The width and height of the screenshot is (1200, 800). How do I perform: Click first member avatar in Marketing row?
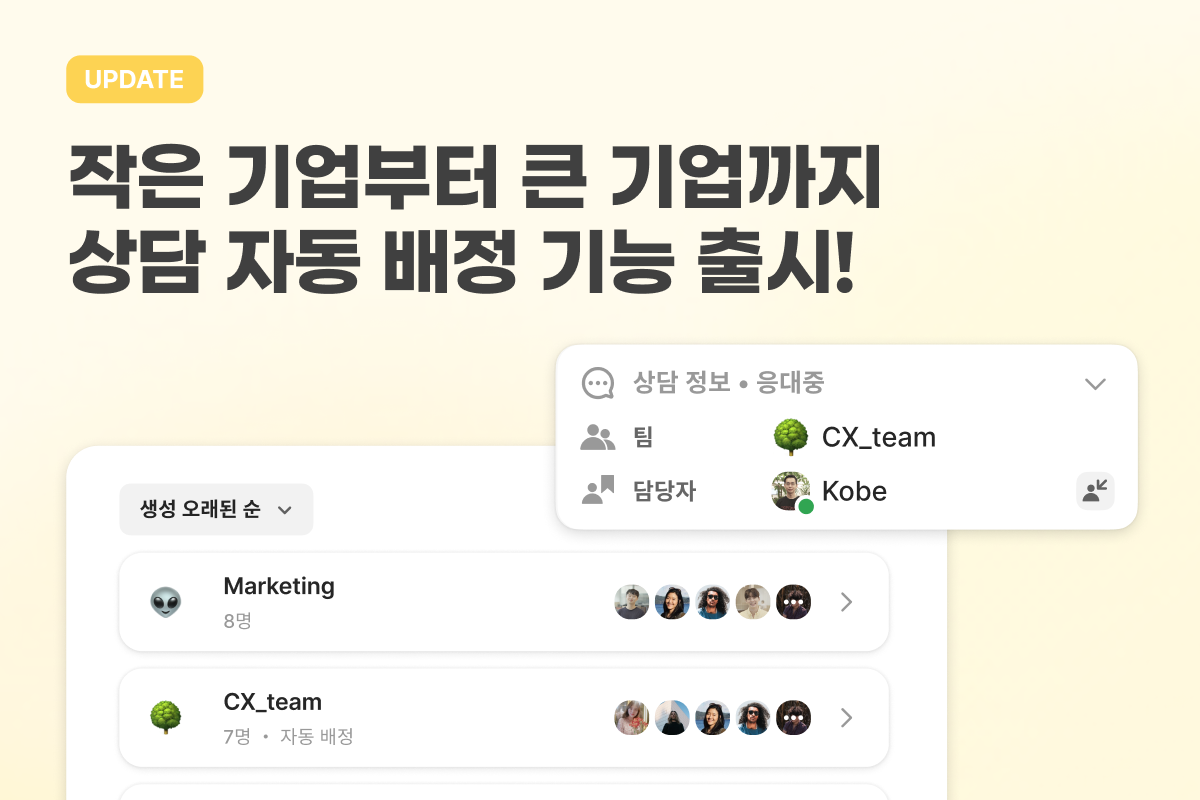point(632,602)
